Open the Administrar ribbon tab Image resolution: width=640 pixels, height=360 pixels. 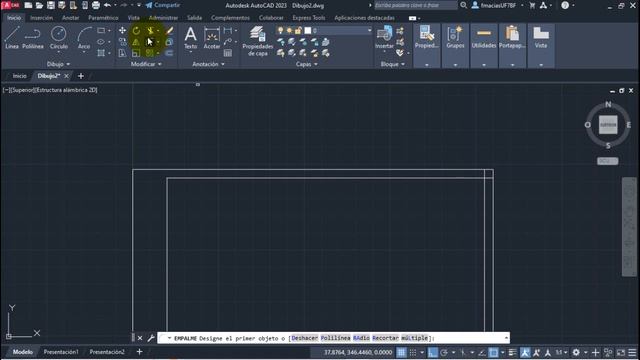click(x=163, y=18)
